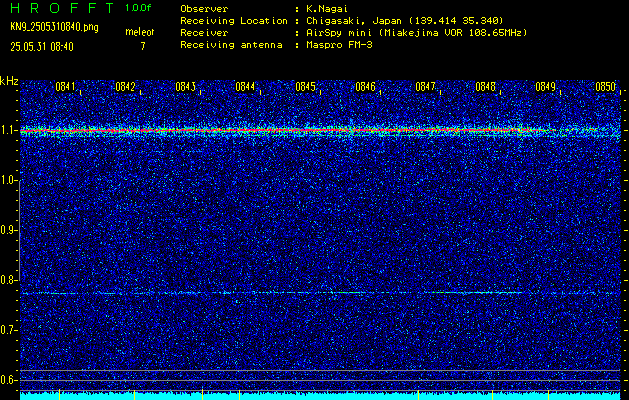Click the Observer field label
This screenshot has width=629, height=400.
[x=204, y=8]
